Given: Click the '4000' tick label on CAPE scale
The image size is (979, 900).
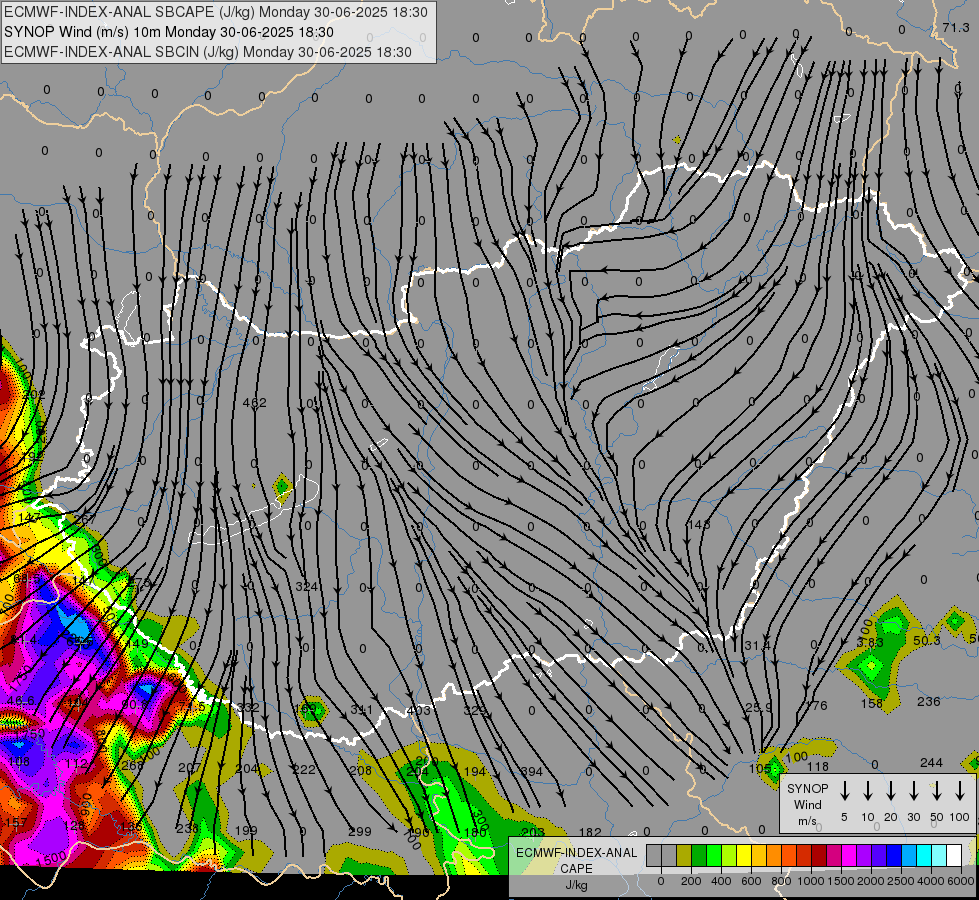Looking at the screenshot, I should 930,881.
